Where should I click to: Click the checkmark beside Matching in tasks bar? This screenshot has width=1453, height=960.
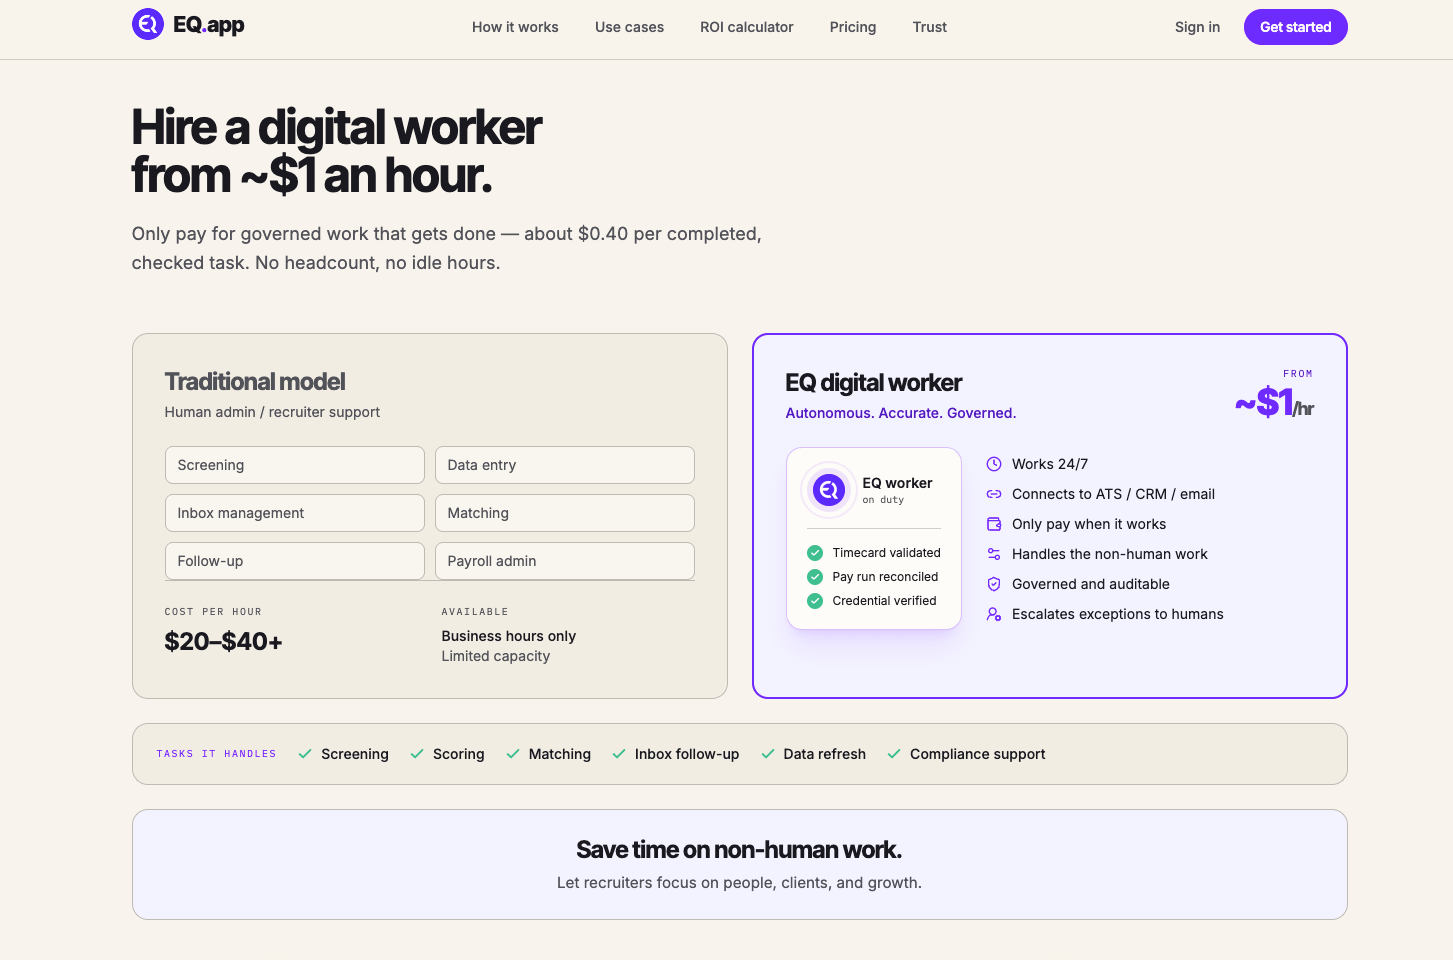[x=513, y=754]
